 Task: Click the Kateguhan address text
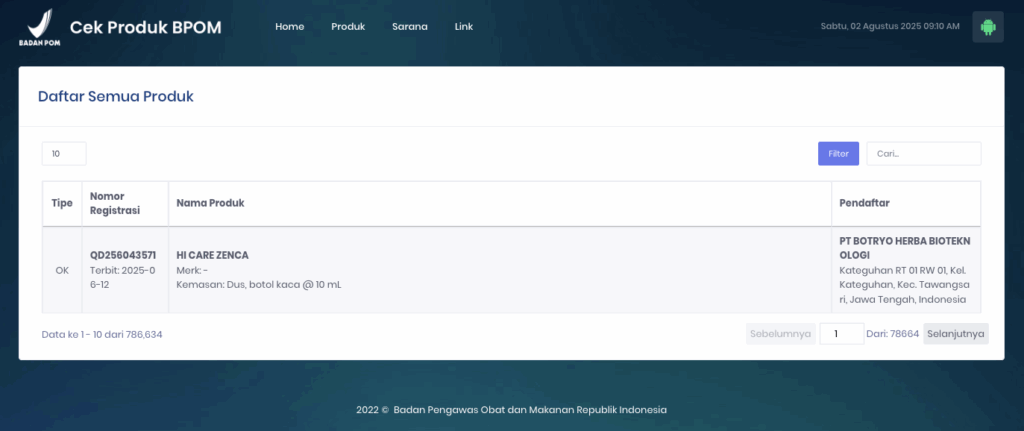pos(904,285)
